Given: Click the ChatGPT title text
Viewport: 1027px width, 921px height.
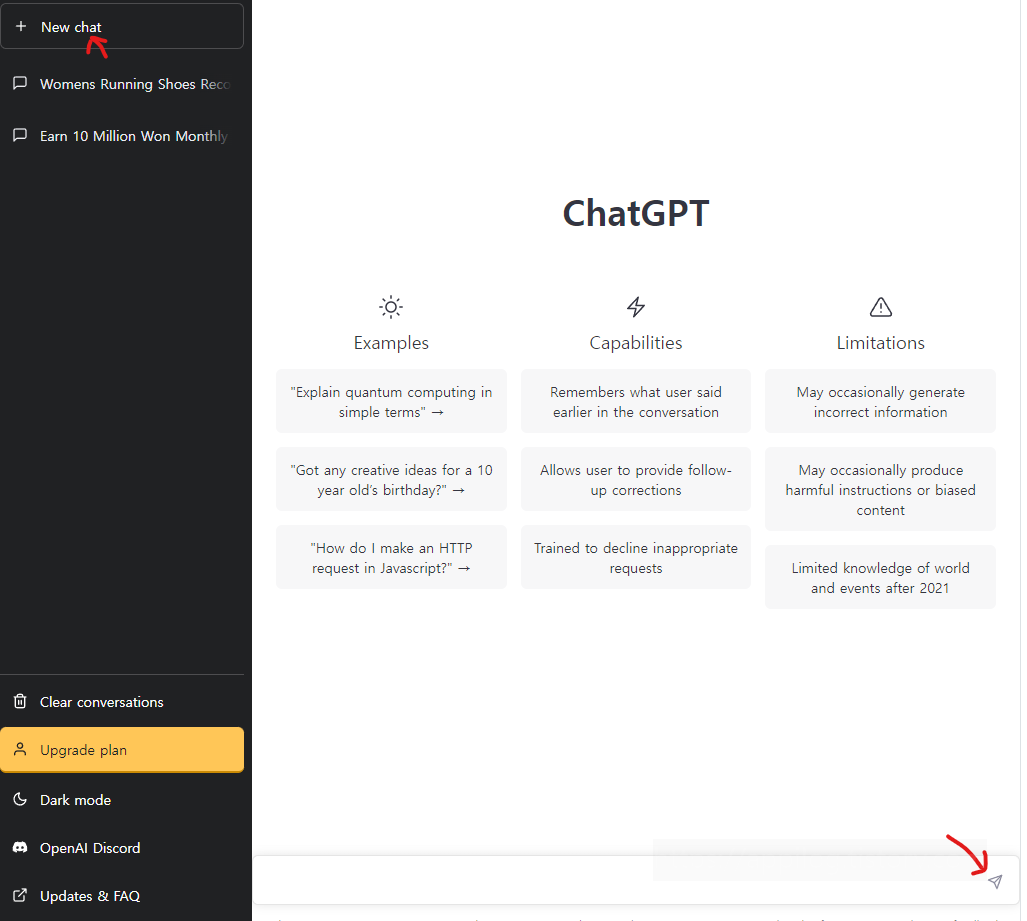Looking at the screenshot, I should coord(635,213).
